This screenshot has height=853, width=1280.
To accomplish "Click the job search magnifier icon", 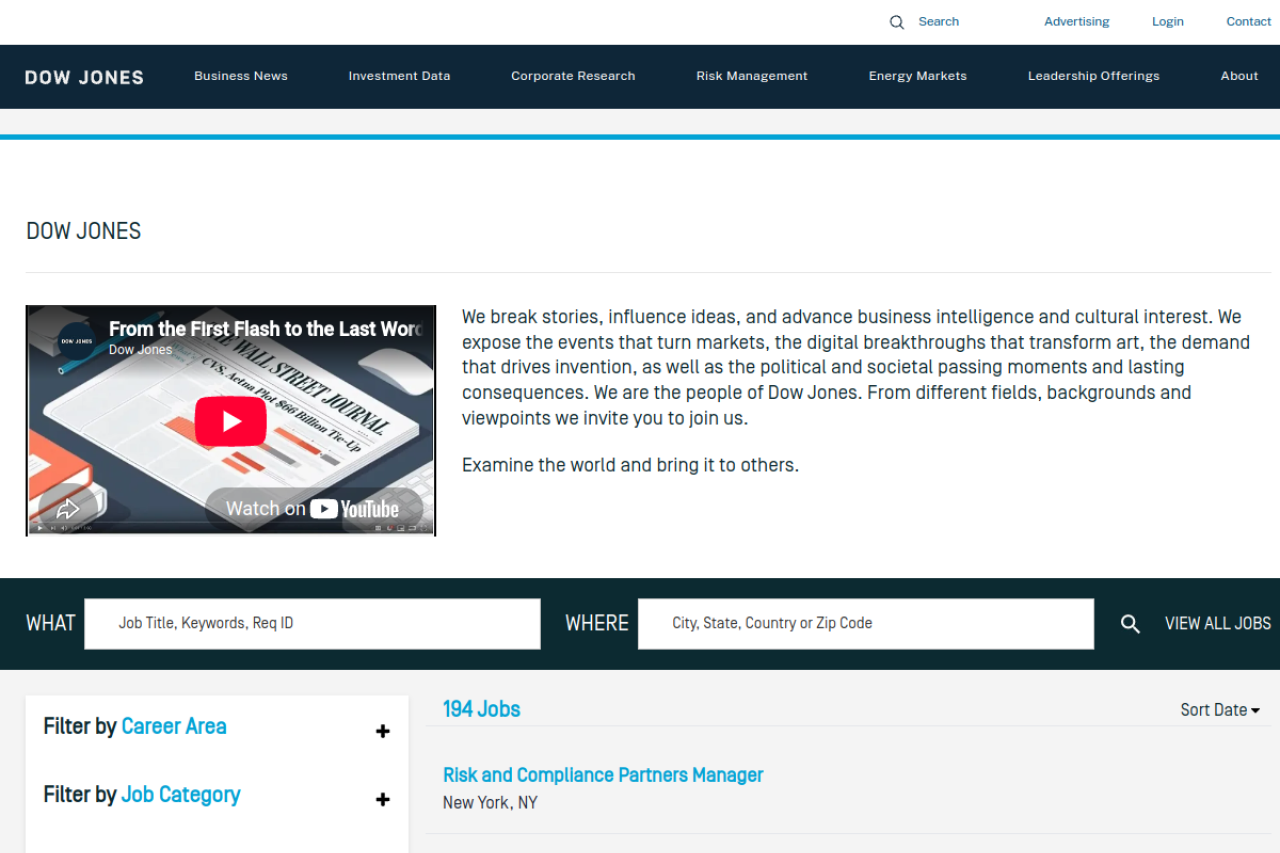I will point(1130,624).
